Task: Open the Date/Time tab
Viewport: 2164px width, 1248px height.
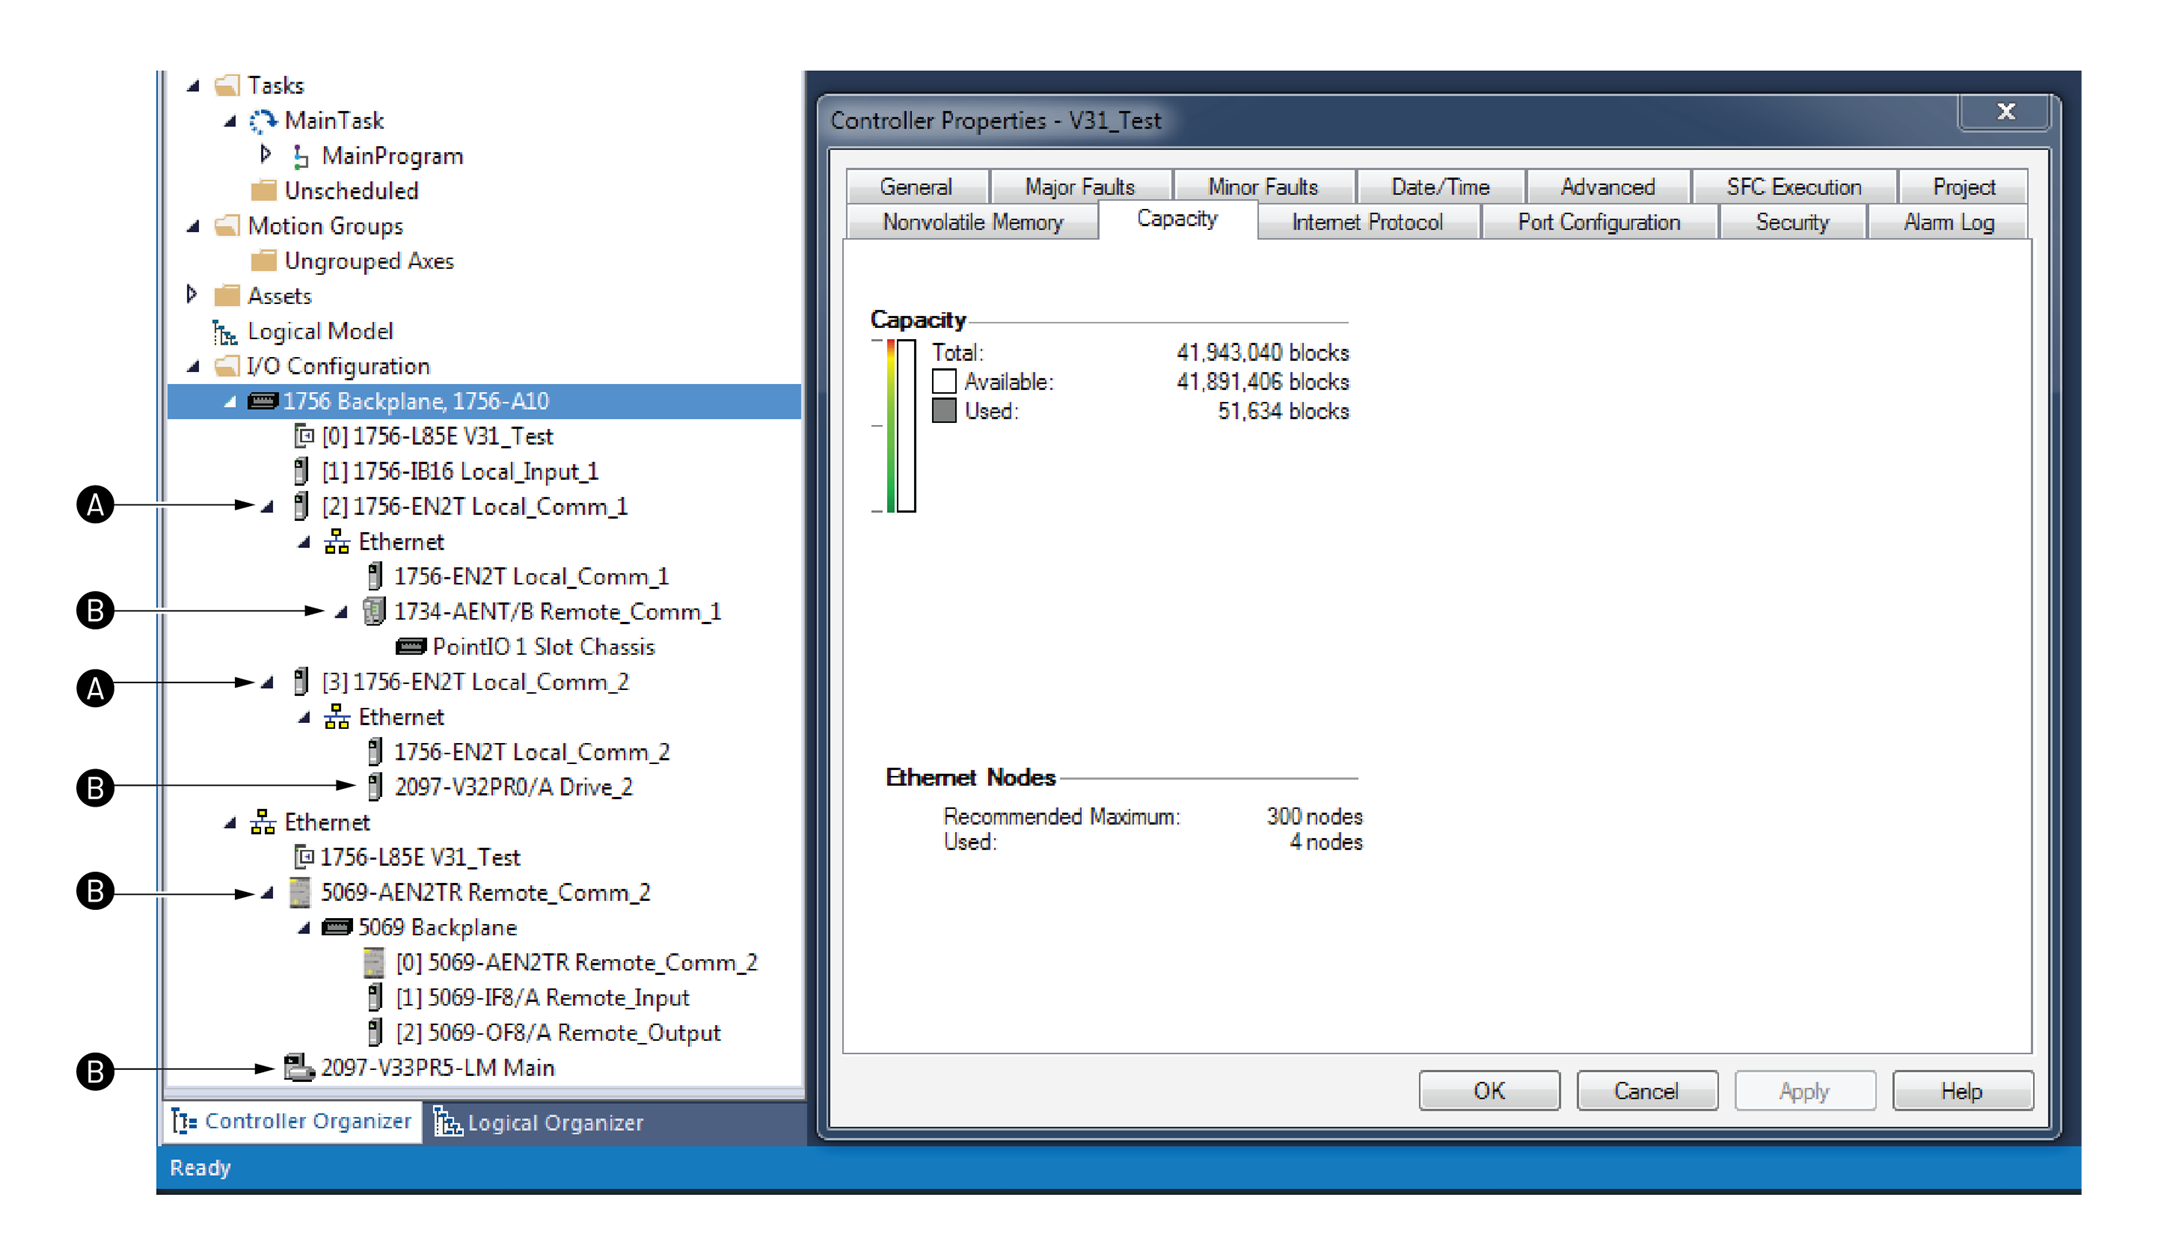Action: pos(1440,187)
